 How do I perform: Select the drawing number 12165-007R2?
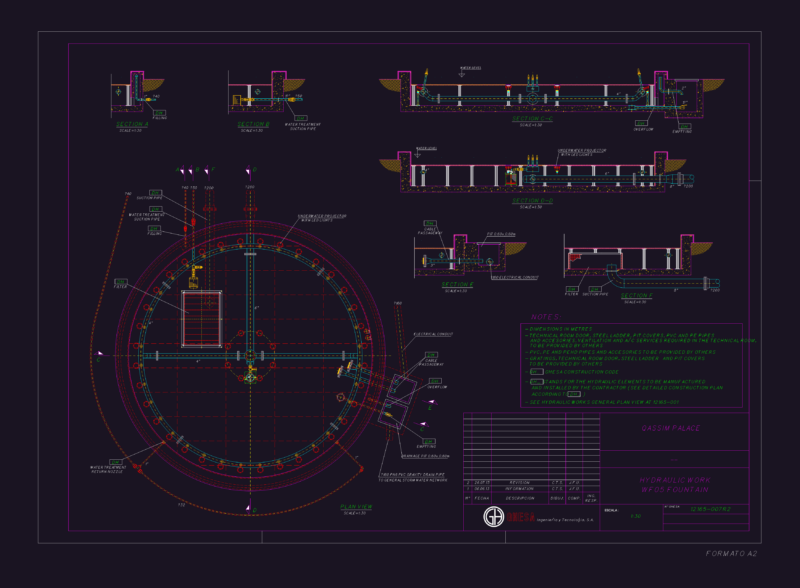point(710,509)
